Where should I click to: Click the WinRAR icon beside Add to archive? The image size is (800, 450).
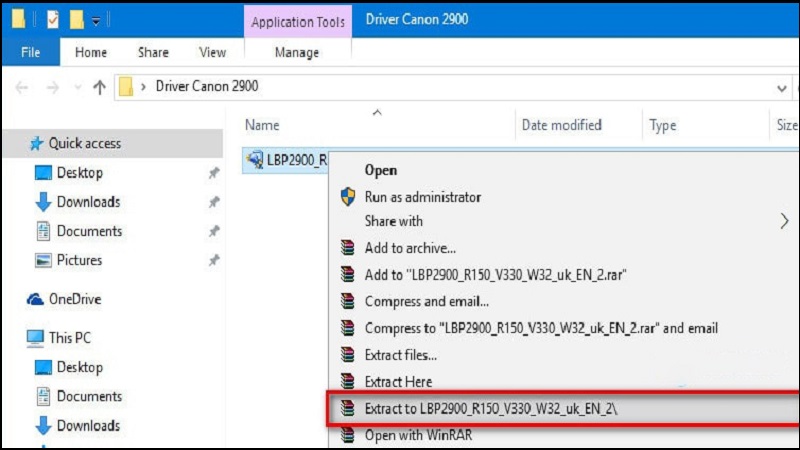coord(348,248)
